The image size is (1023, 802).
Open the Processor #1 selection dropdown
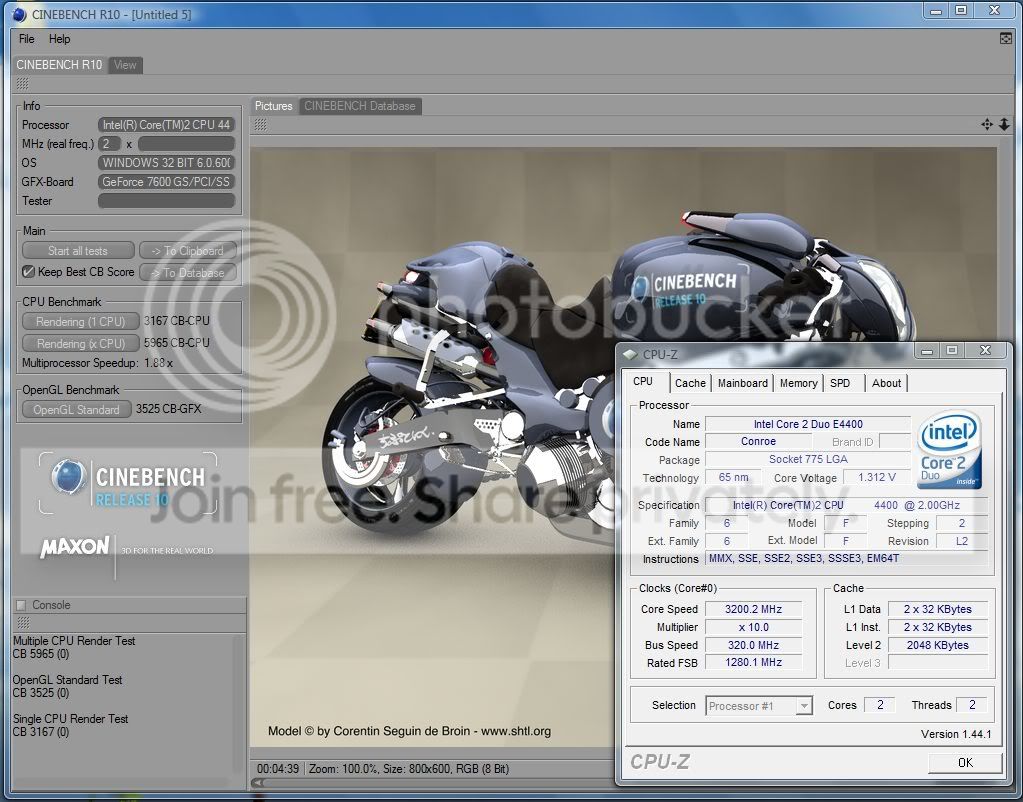[x=759, y=705]
